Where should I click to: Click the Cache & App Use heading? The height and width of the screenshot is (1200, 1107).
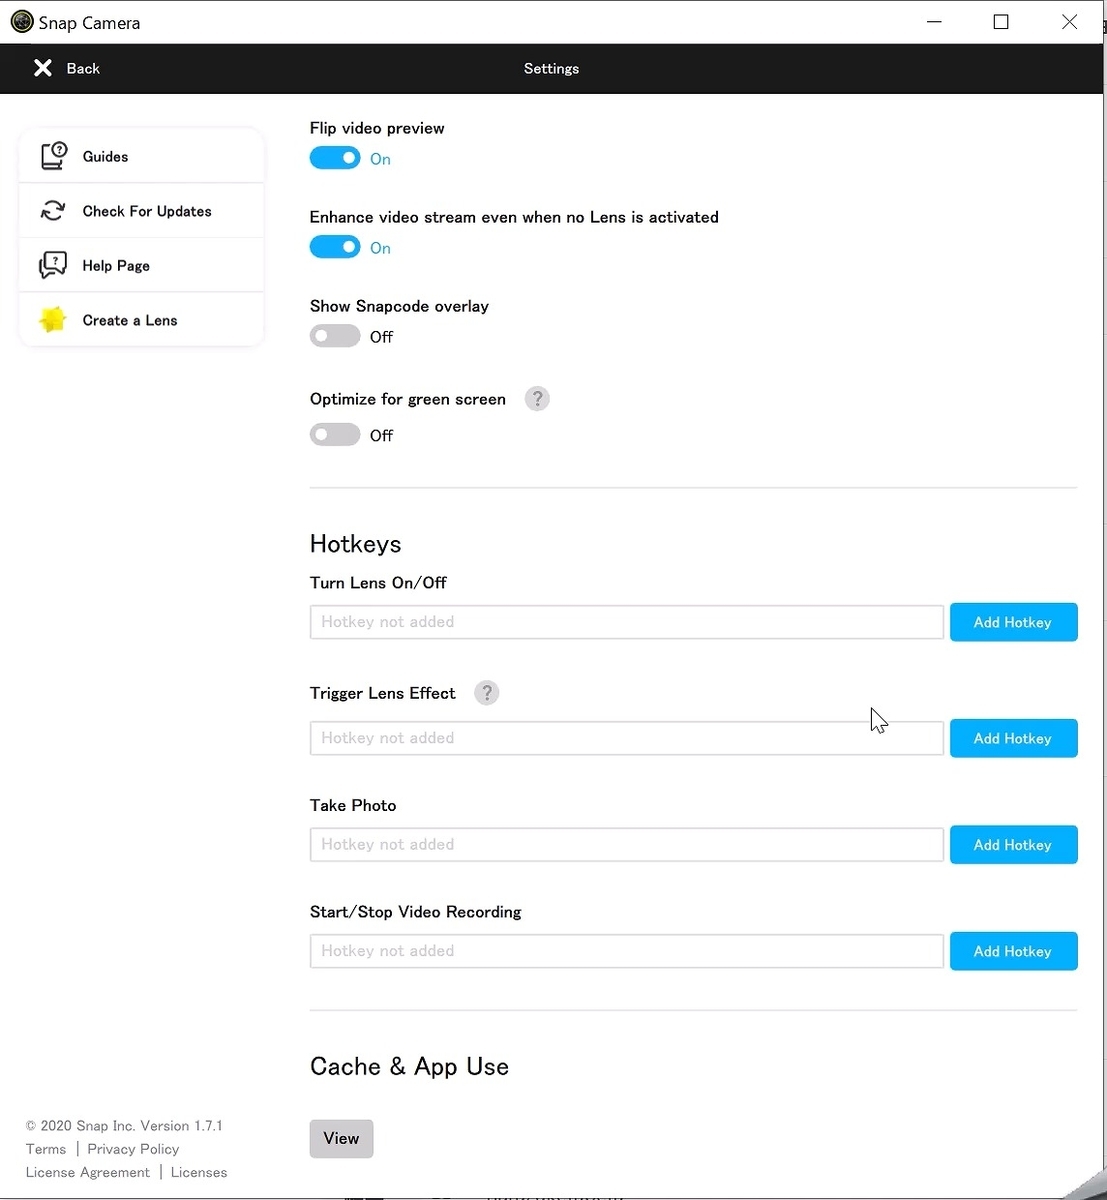409,1067
